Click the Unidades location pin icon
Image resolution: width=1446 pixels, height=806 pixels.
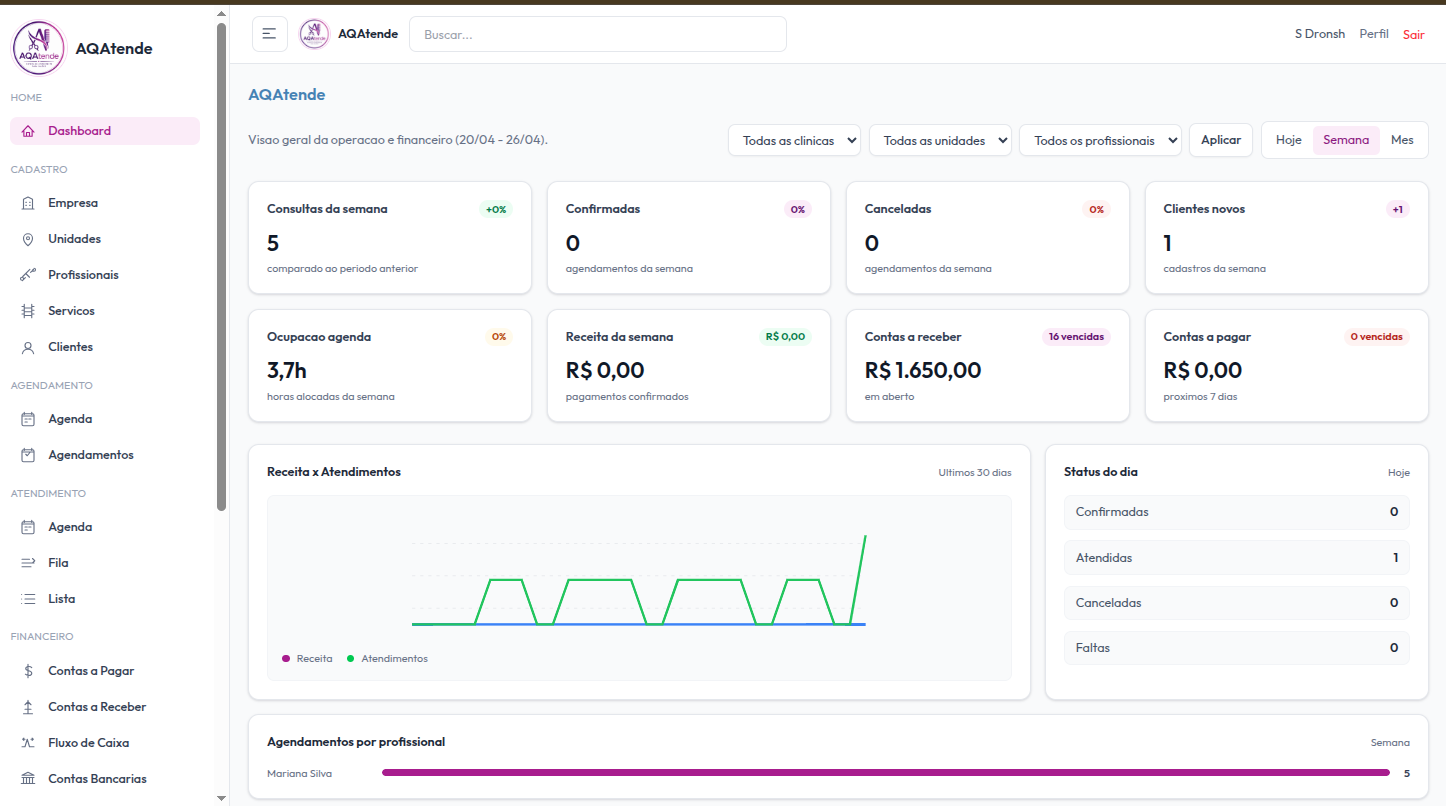click(x=30, y=238)
